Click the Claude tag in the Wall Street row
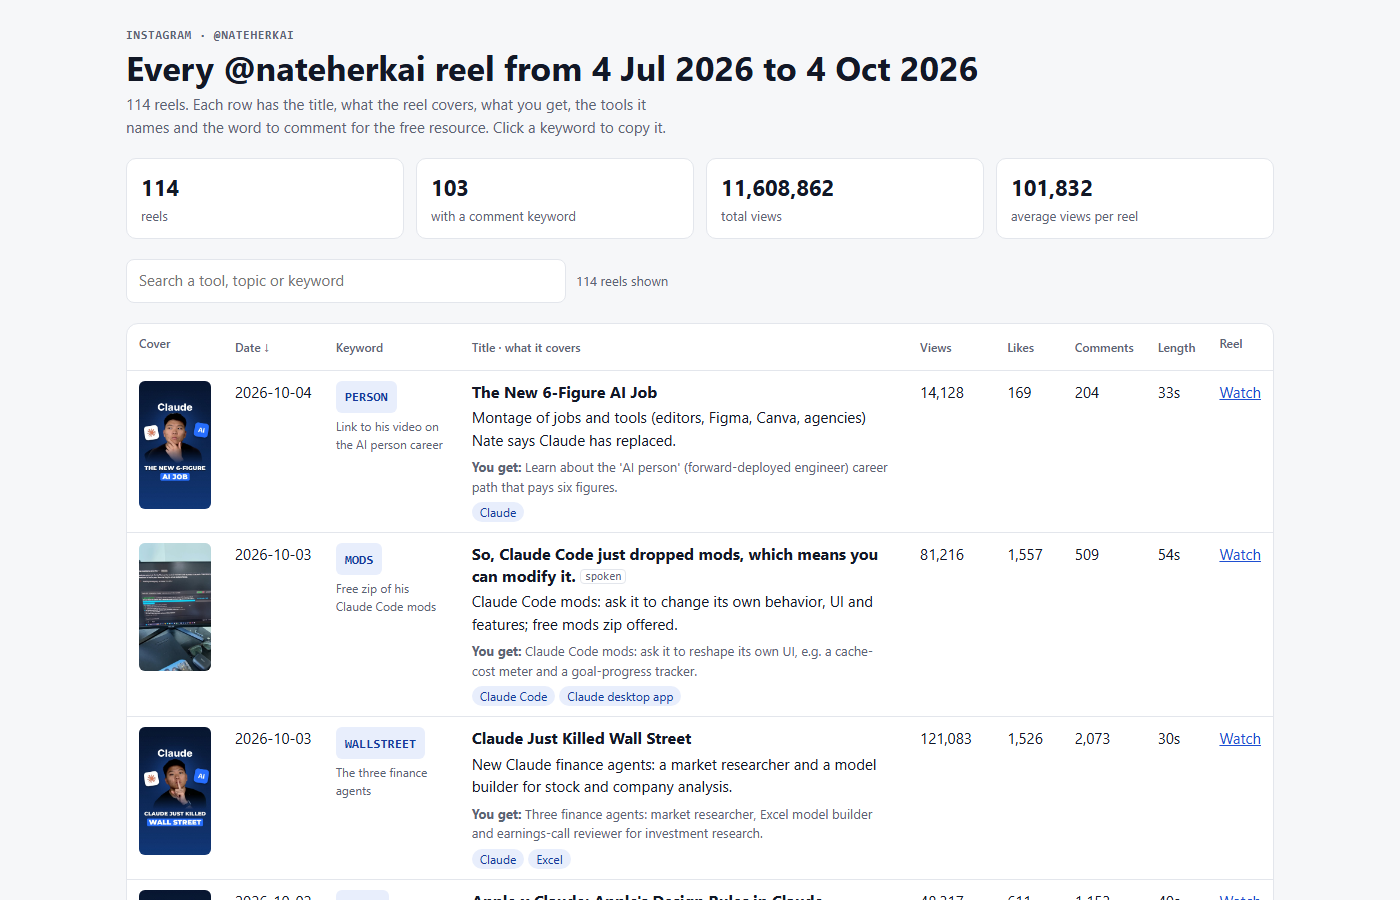The image size is (1400, 900). pyautogui.click(x=498, y=860)
